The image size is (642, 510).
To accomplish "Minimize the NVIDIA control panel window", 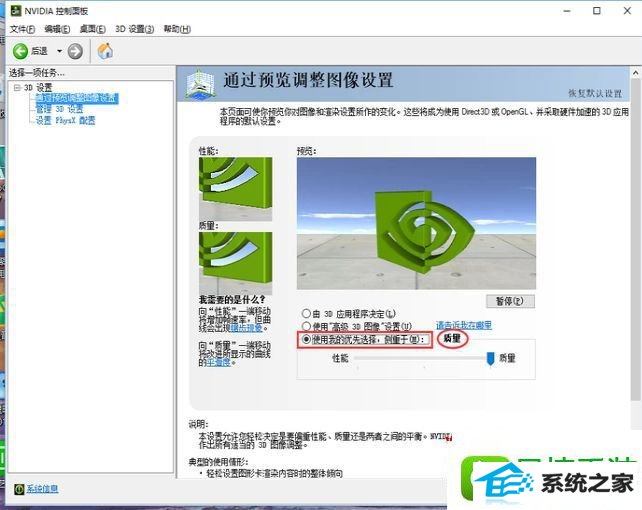I will [x=567, y=11].
